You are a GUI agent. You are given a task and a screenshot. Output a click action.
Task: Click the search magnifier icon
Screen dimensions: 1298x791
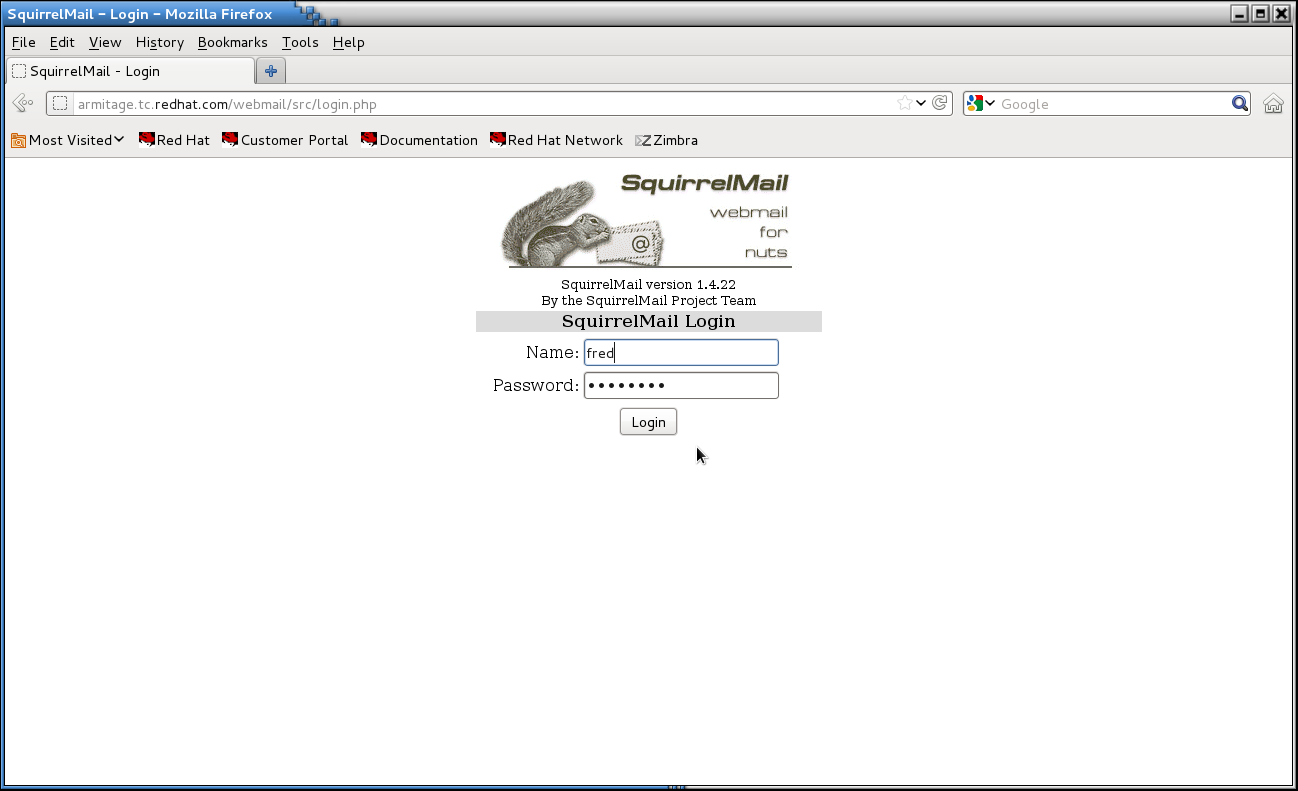pyautogui.click(x=1240, y=103)
